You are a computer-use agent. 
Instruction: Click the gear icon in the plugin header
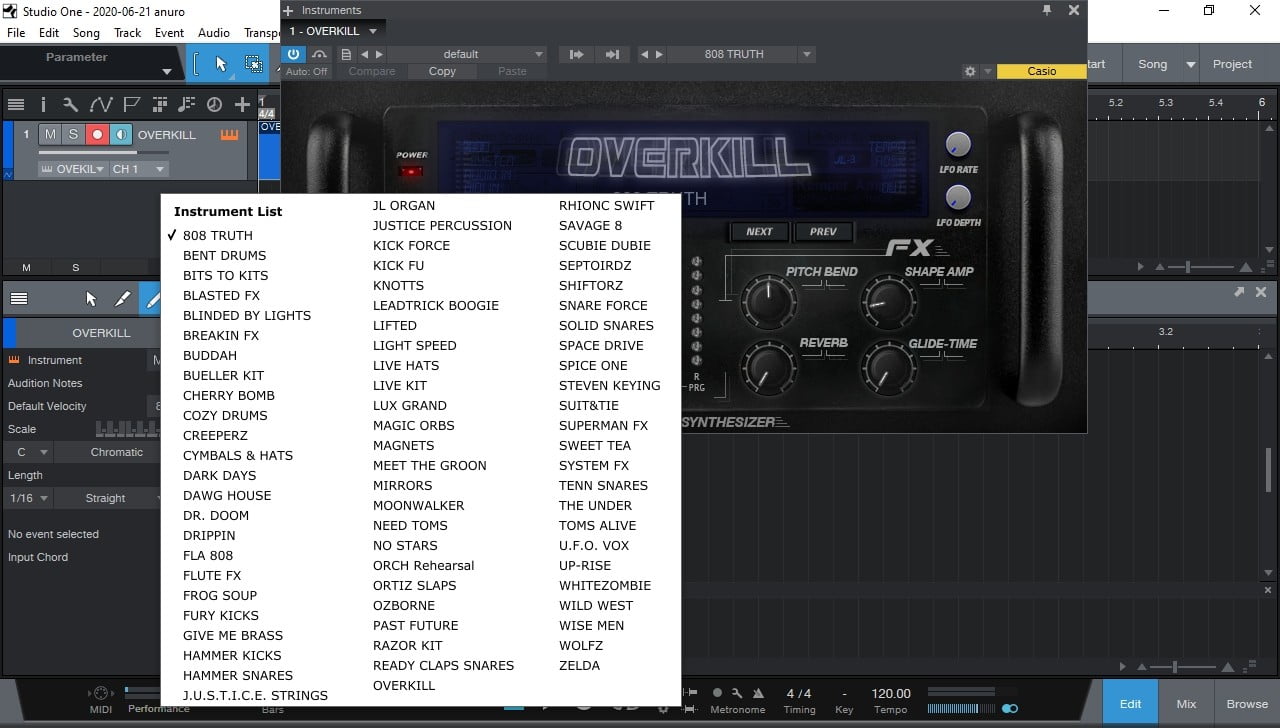tap(969, 72)
